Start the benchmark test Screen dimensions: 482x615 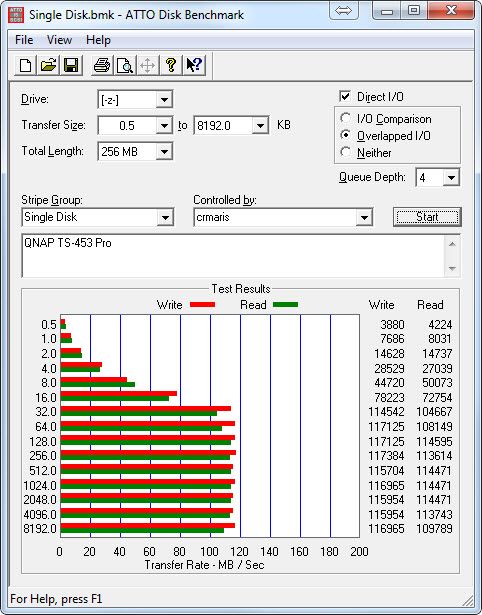427,217
